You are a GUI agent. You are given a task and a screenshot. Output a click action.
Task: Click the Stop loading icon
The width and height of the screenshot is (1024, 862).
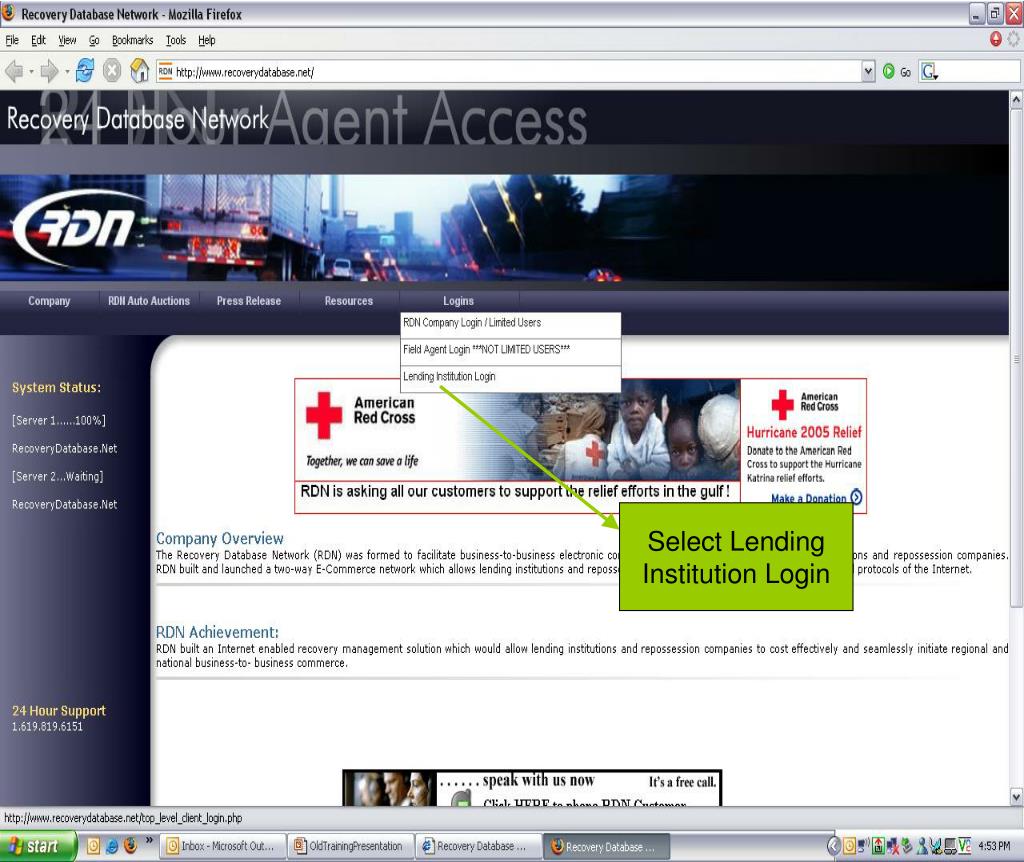tap(112, 71)
